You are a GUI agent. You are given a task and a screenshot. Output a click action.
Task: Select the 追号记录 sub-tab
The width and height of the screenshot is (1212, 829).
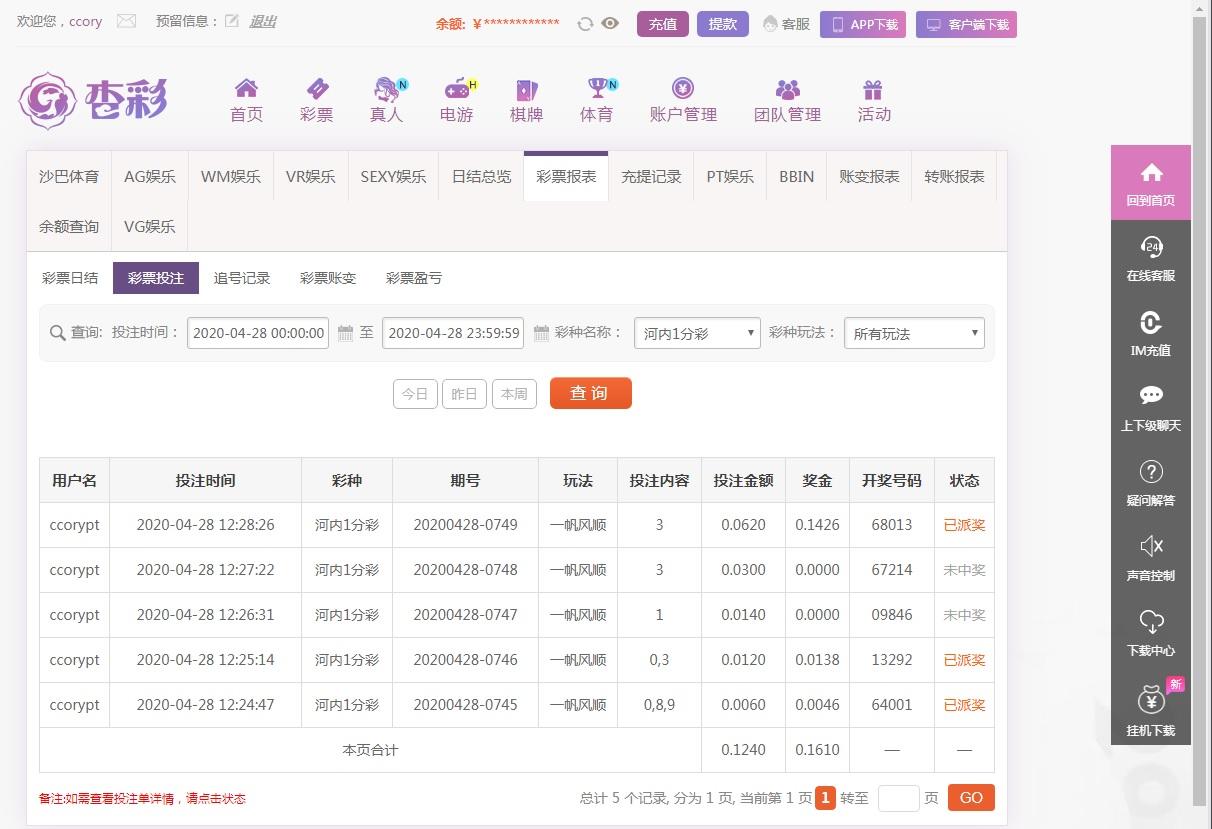pos(242,278)
